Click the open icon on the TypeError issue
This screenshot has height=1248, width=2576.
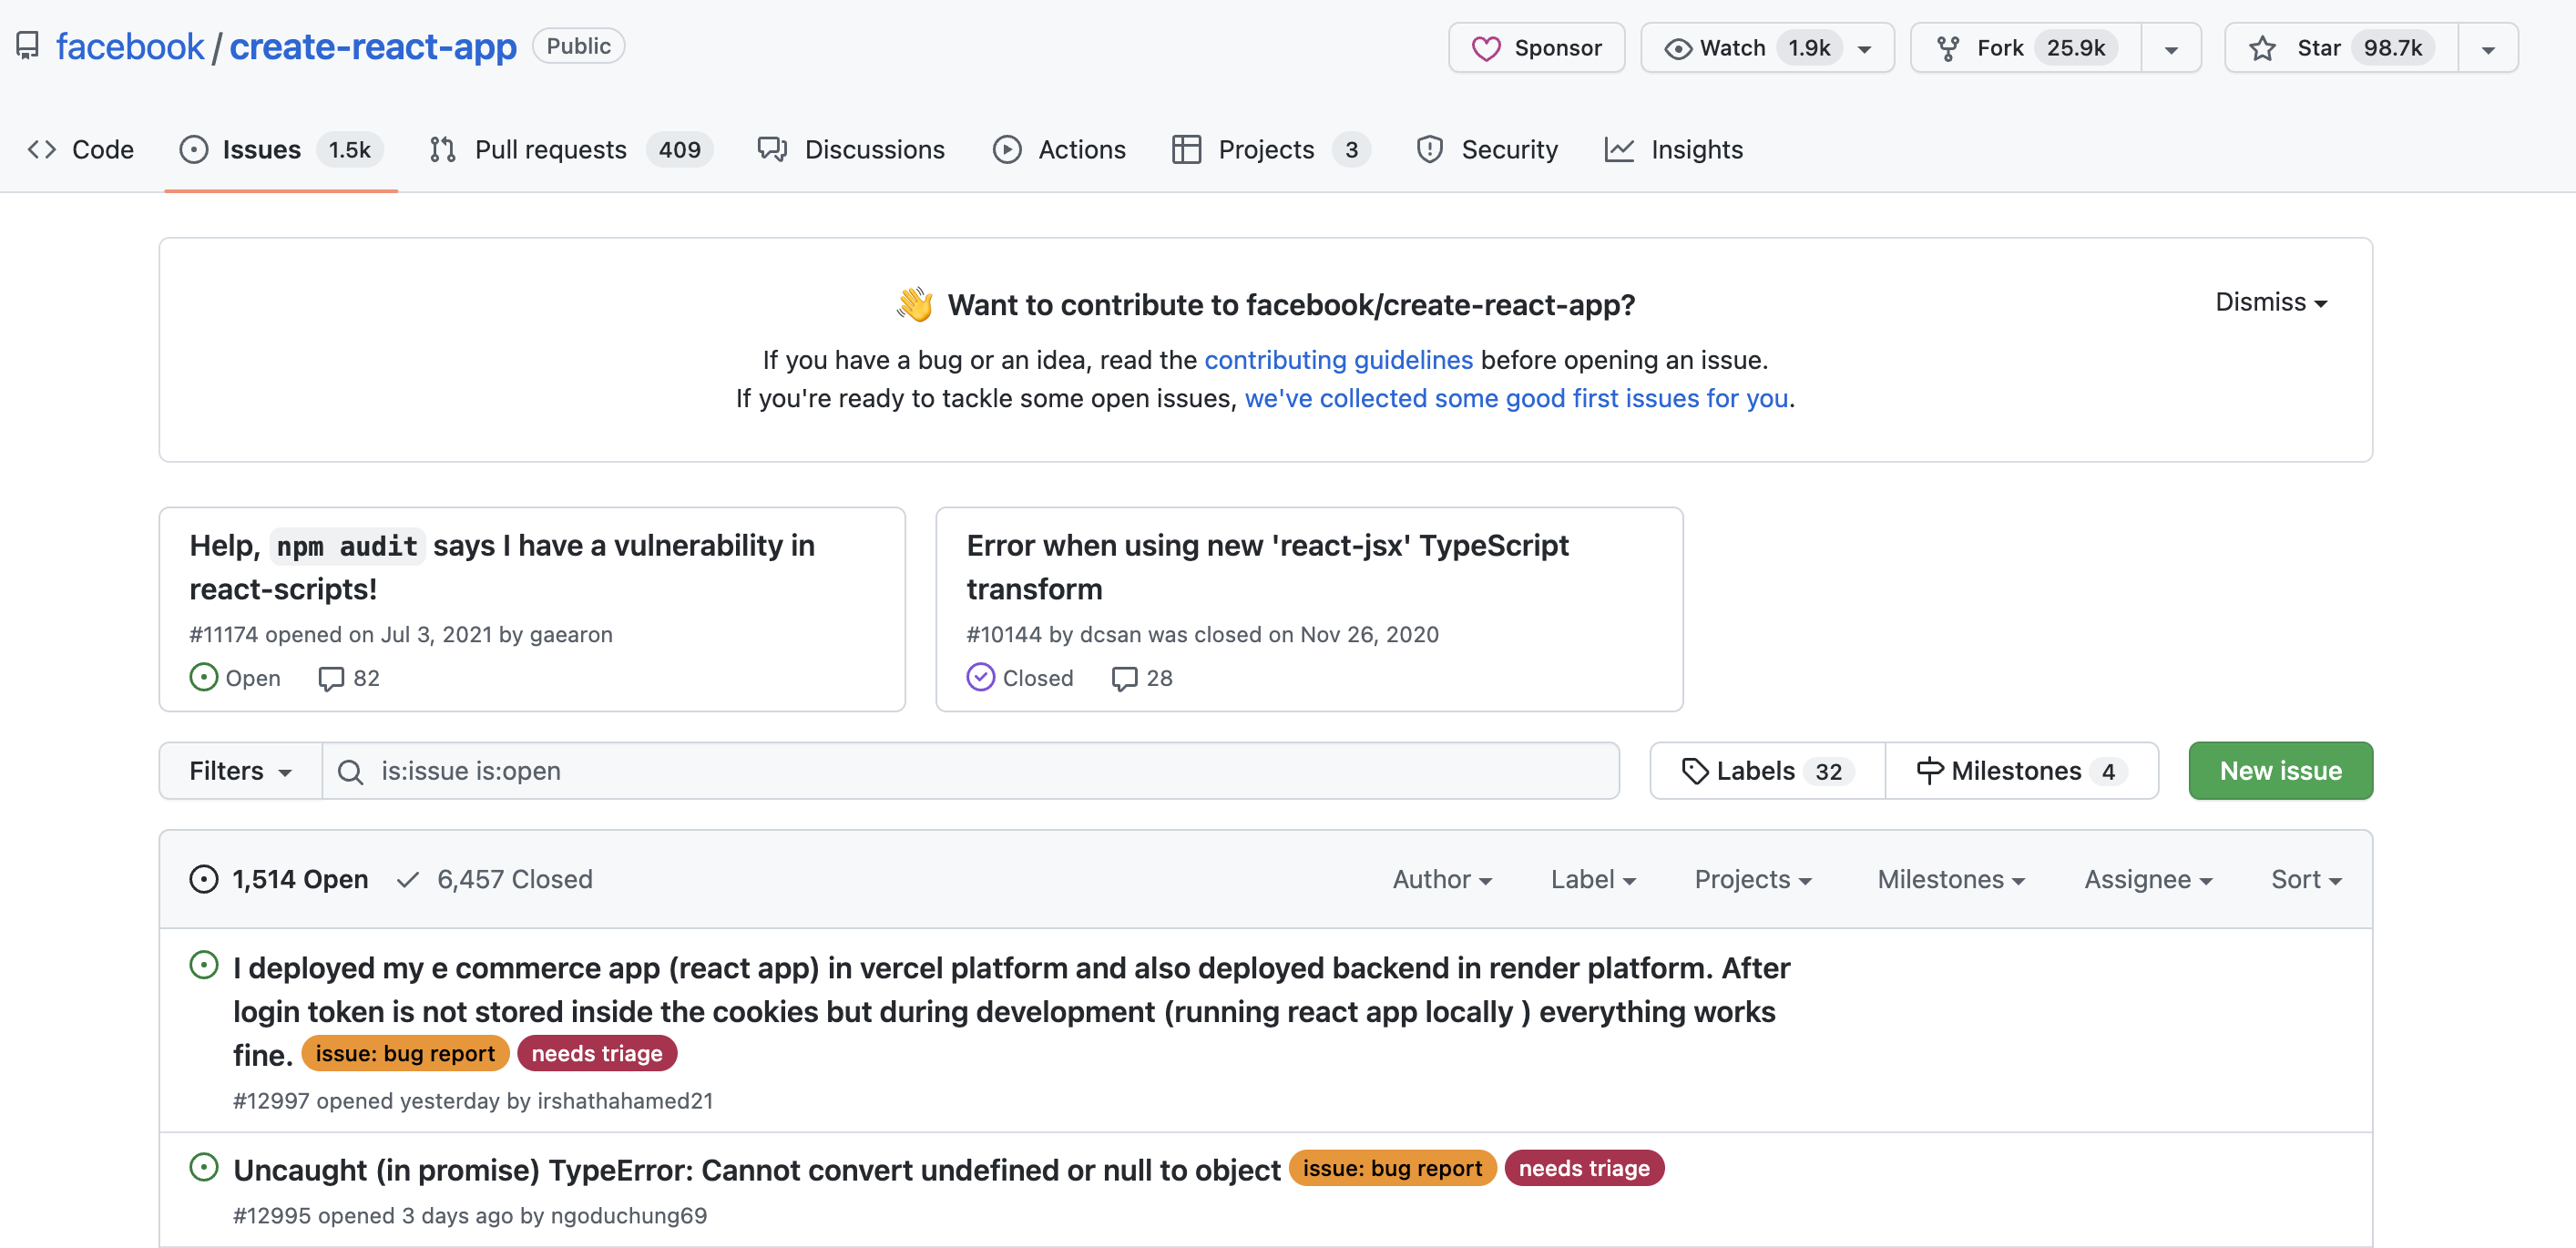(203, 1167)
